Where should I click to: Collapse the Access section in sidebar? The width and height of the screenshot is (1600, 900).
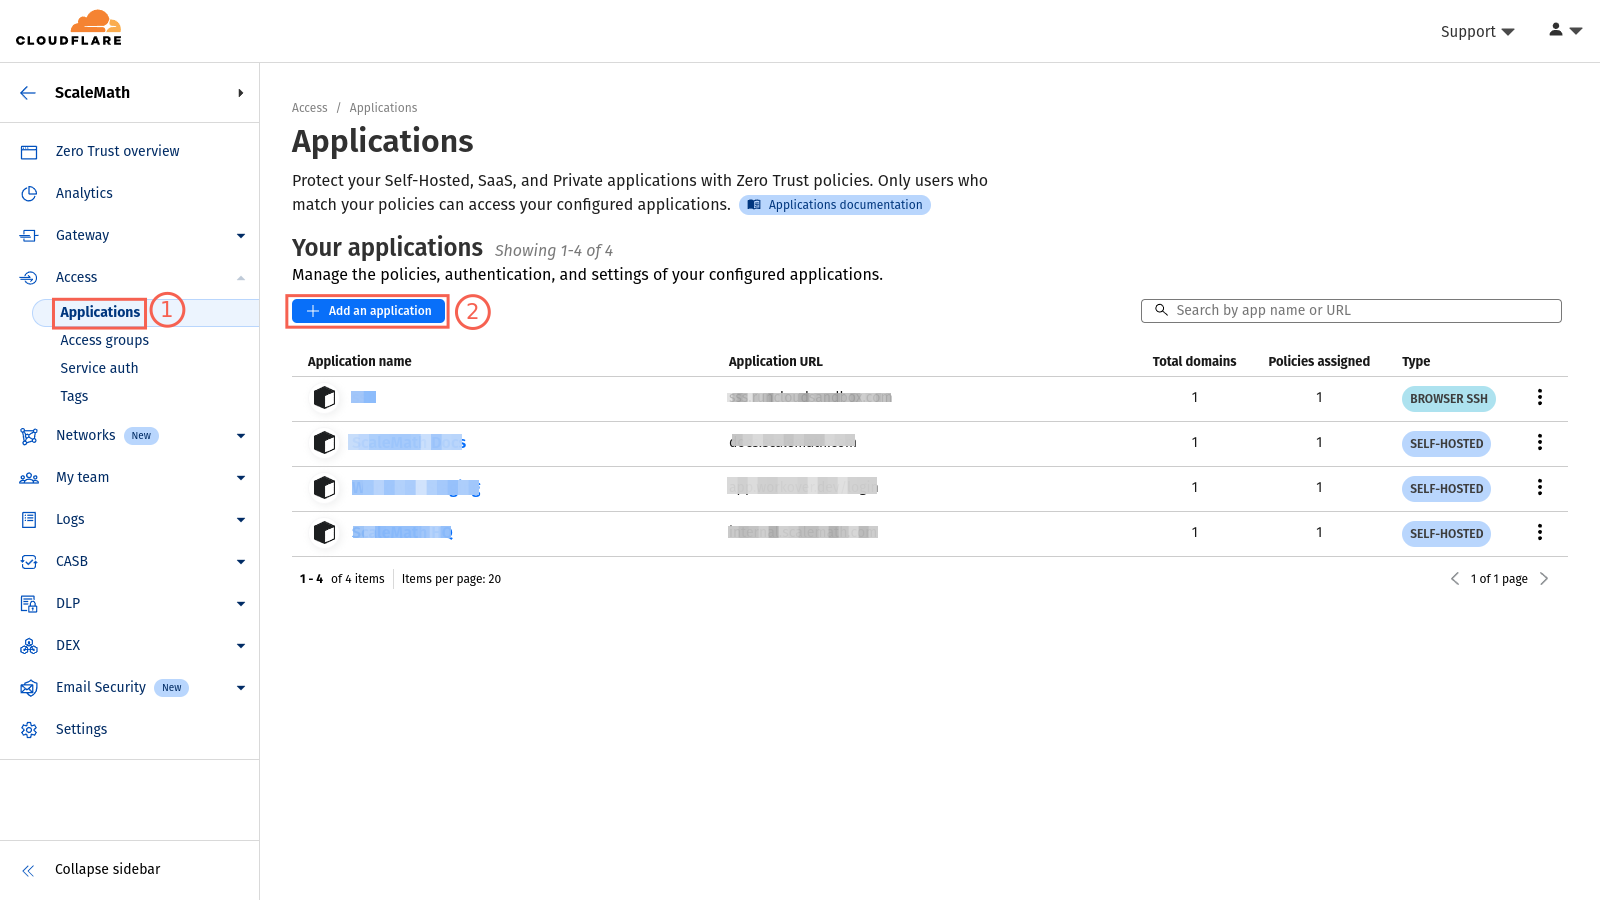pos(240,278)
